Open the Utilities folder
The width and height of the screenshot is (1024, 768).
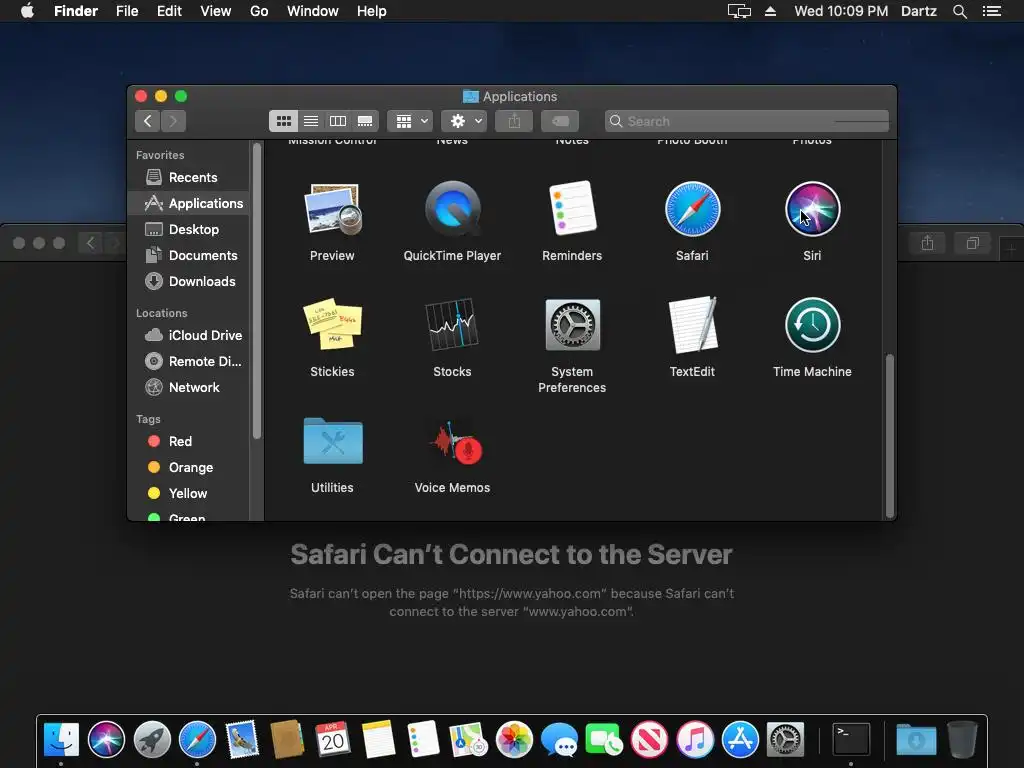coord(332,441)
